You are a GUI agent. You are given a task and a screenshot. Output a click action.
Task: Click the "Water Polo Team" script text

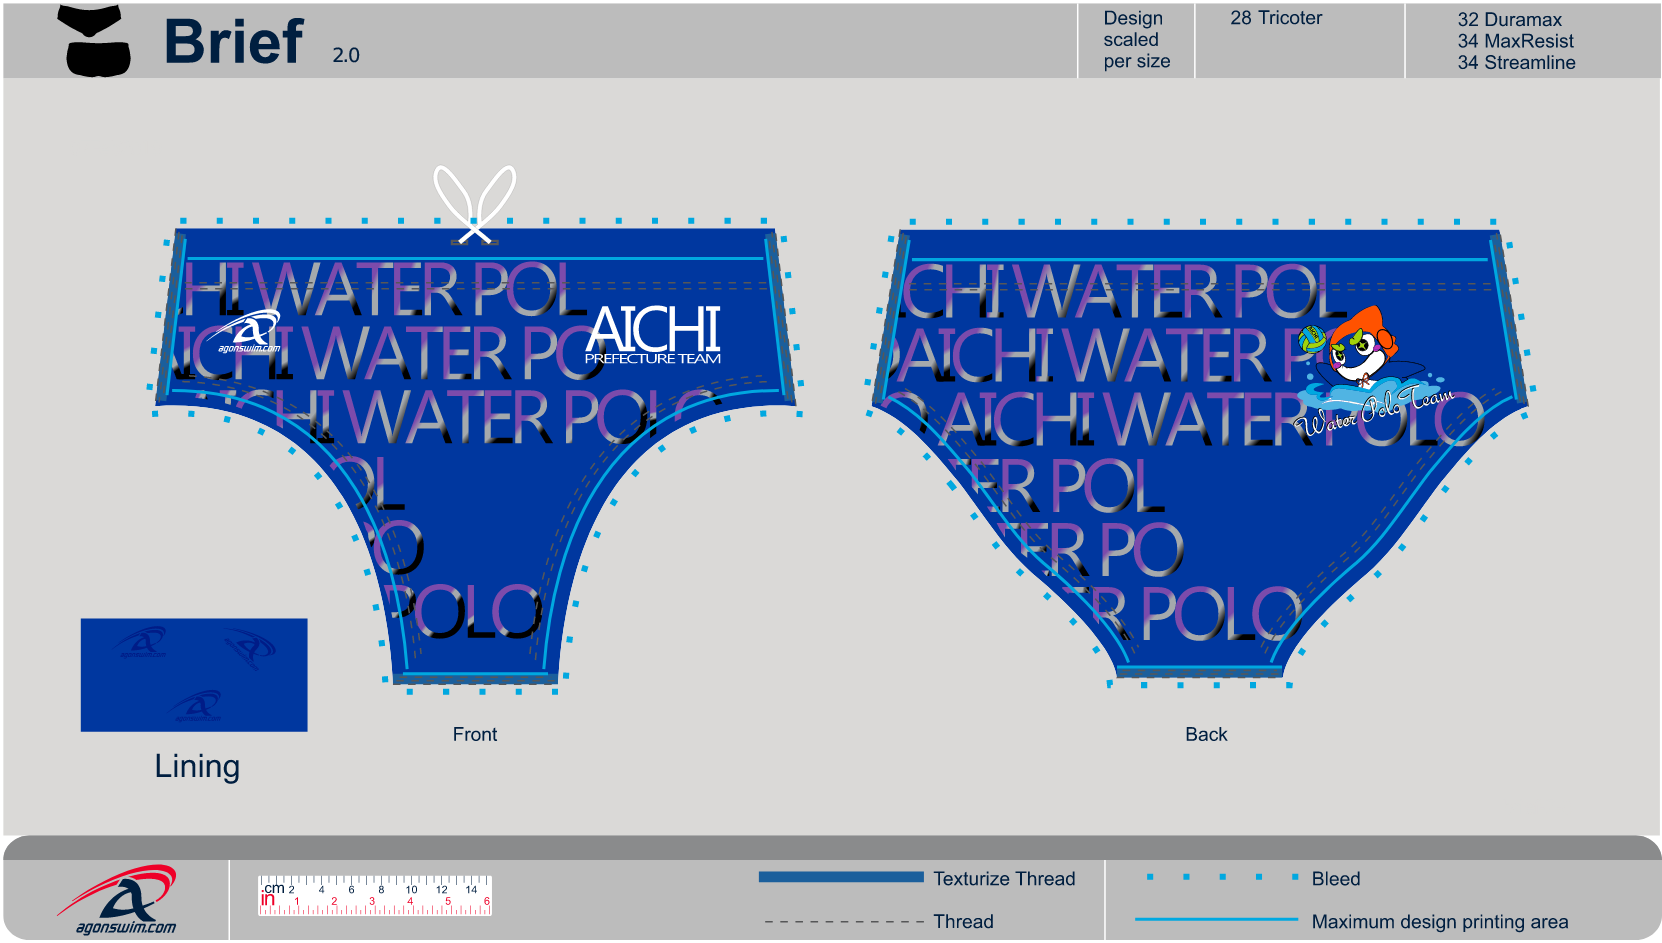tap(1375, 410)
